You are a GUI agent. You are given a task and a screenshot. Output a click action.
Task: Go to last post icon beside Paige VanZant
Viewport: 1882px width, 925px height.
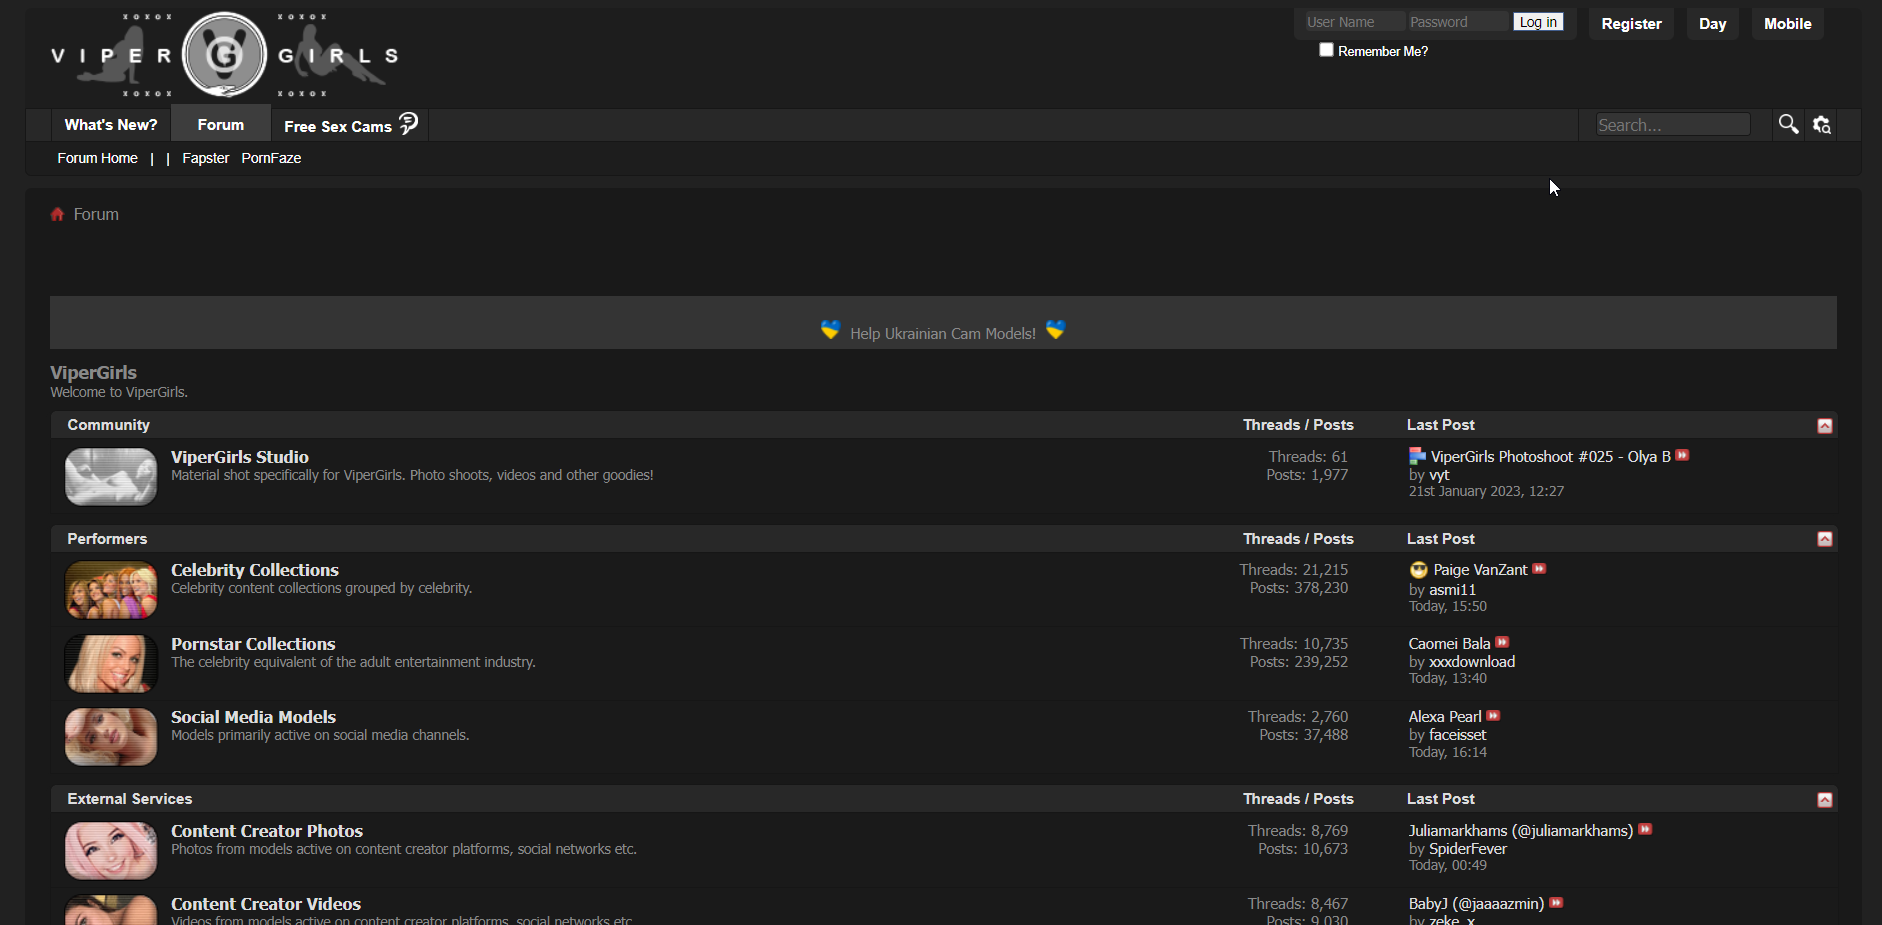tap(1539, 569)
